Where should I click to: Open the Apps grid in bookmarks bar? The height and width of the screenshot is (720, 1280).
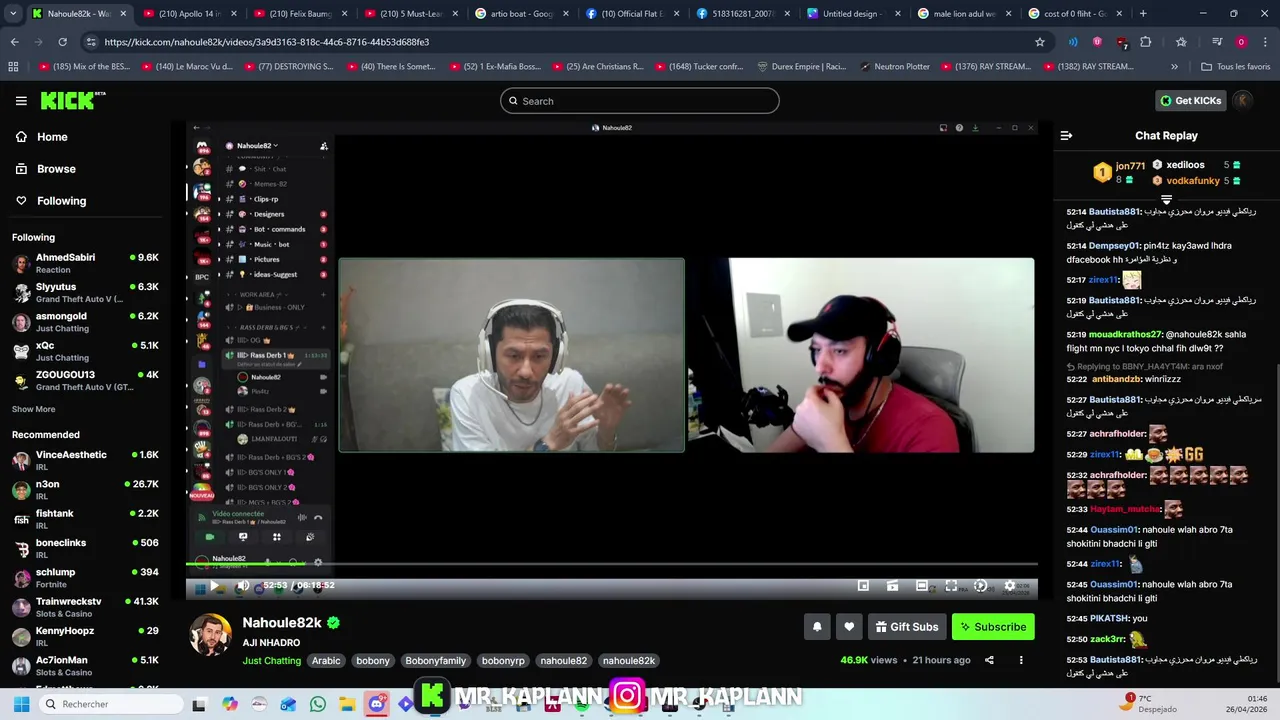[x=13, y=67]
